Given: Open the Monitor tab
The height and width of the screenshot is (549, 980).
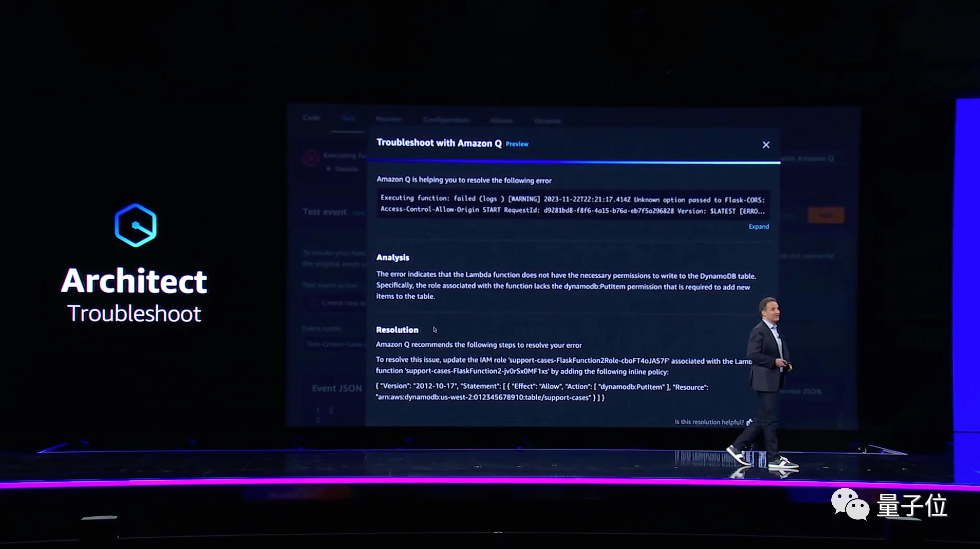Looking at the screenshot, I should (388, 119).
